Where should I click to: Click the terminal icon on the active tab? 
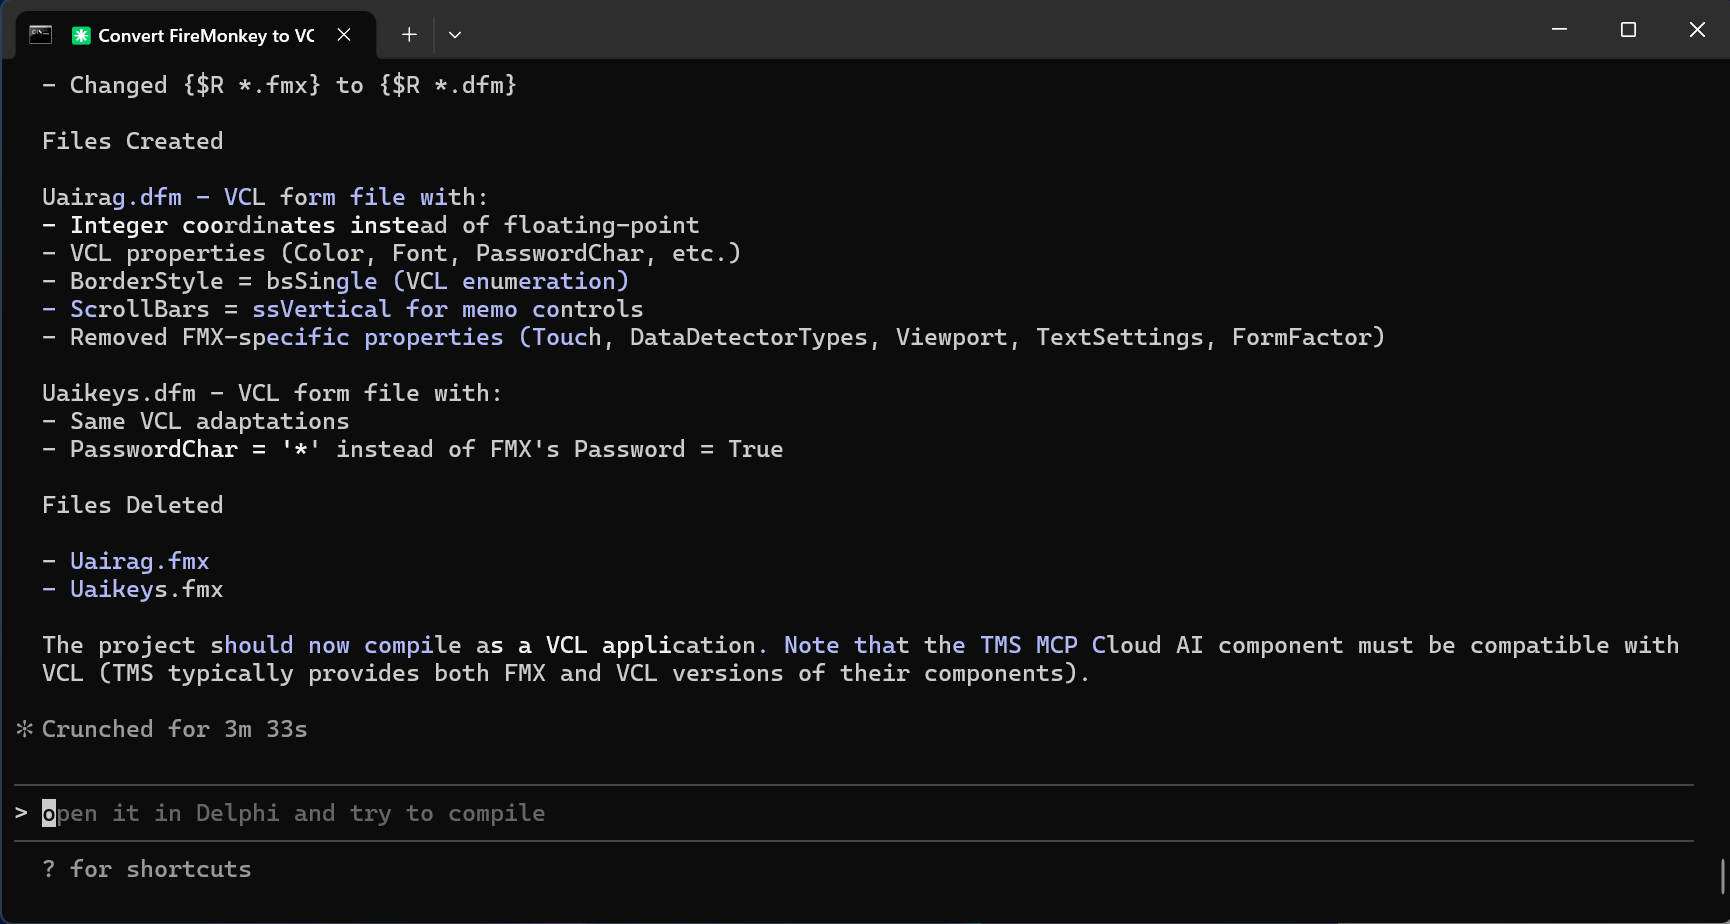(x=40, y=34)
